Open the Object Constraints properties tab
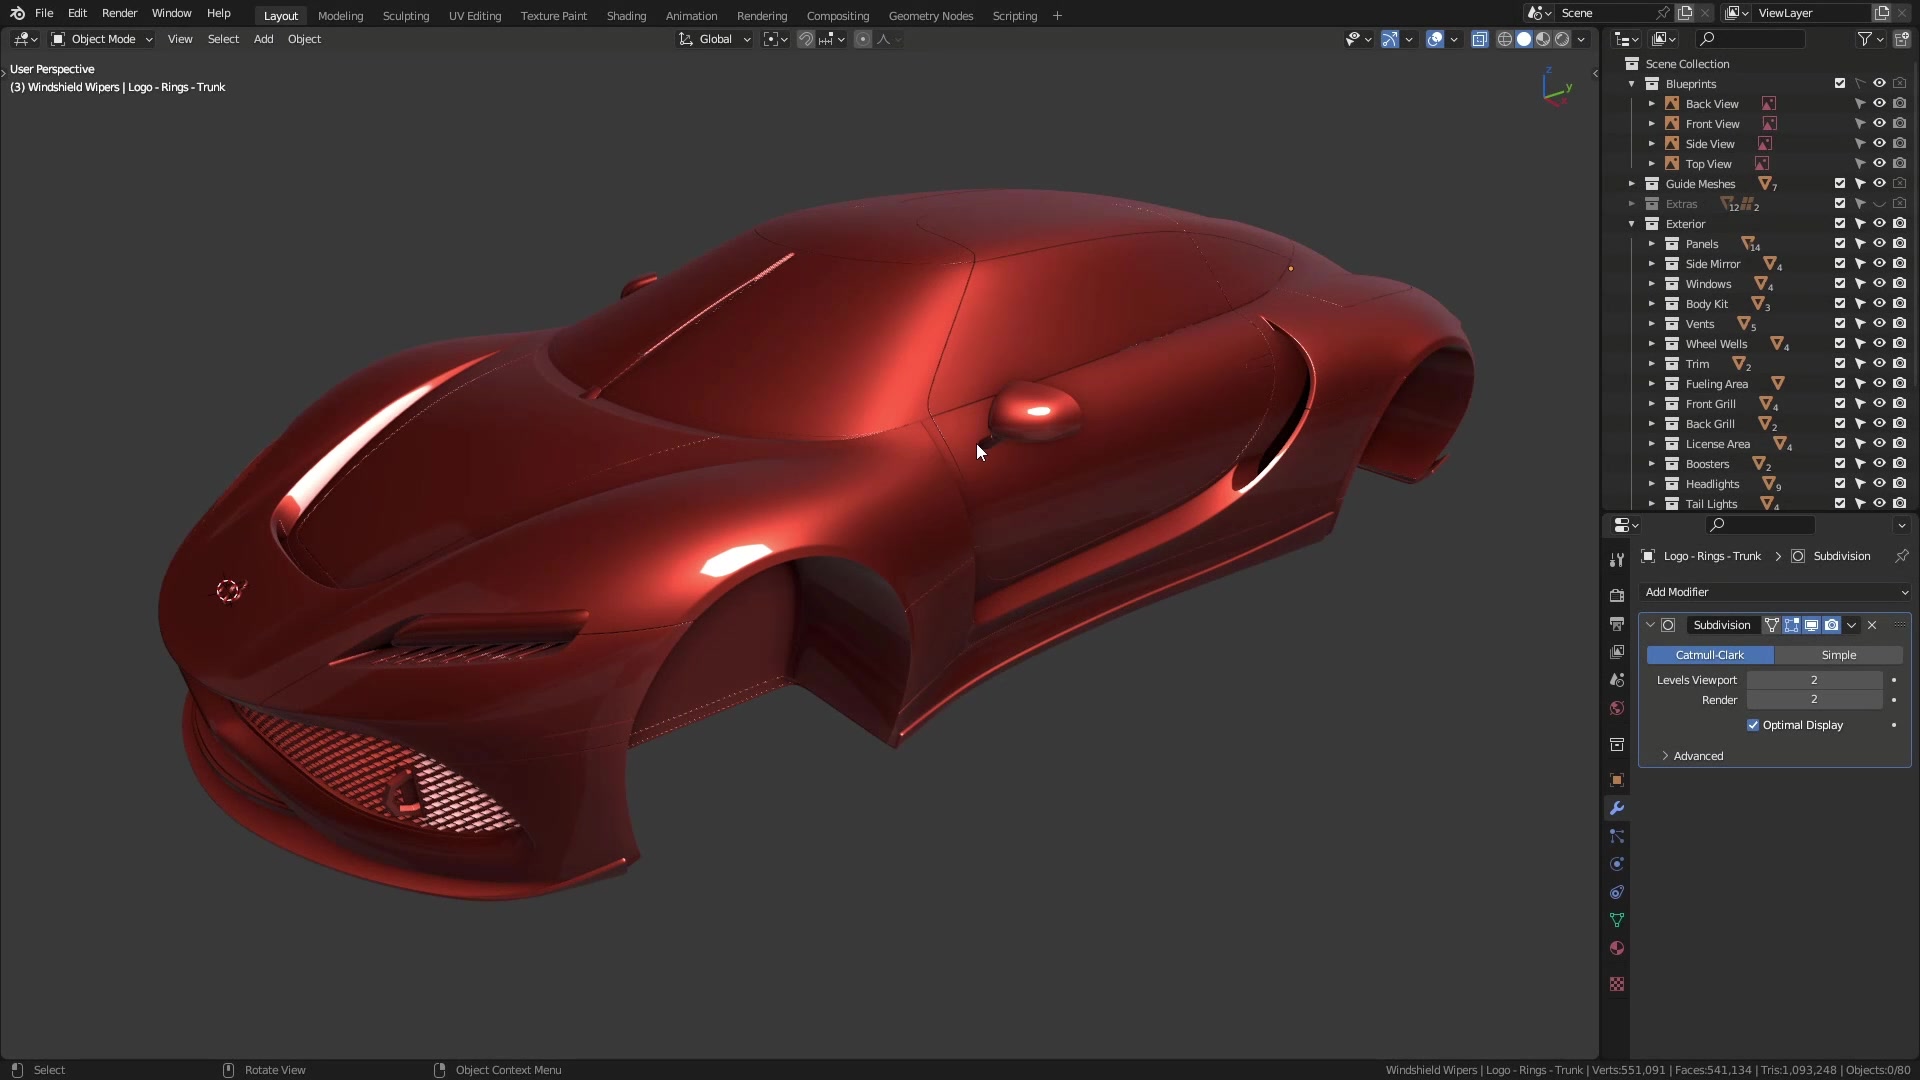Screen dimensions: 1920x1080 pyautogui.click(x=1617, y=892)
